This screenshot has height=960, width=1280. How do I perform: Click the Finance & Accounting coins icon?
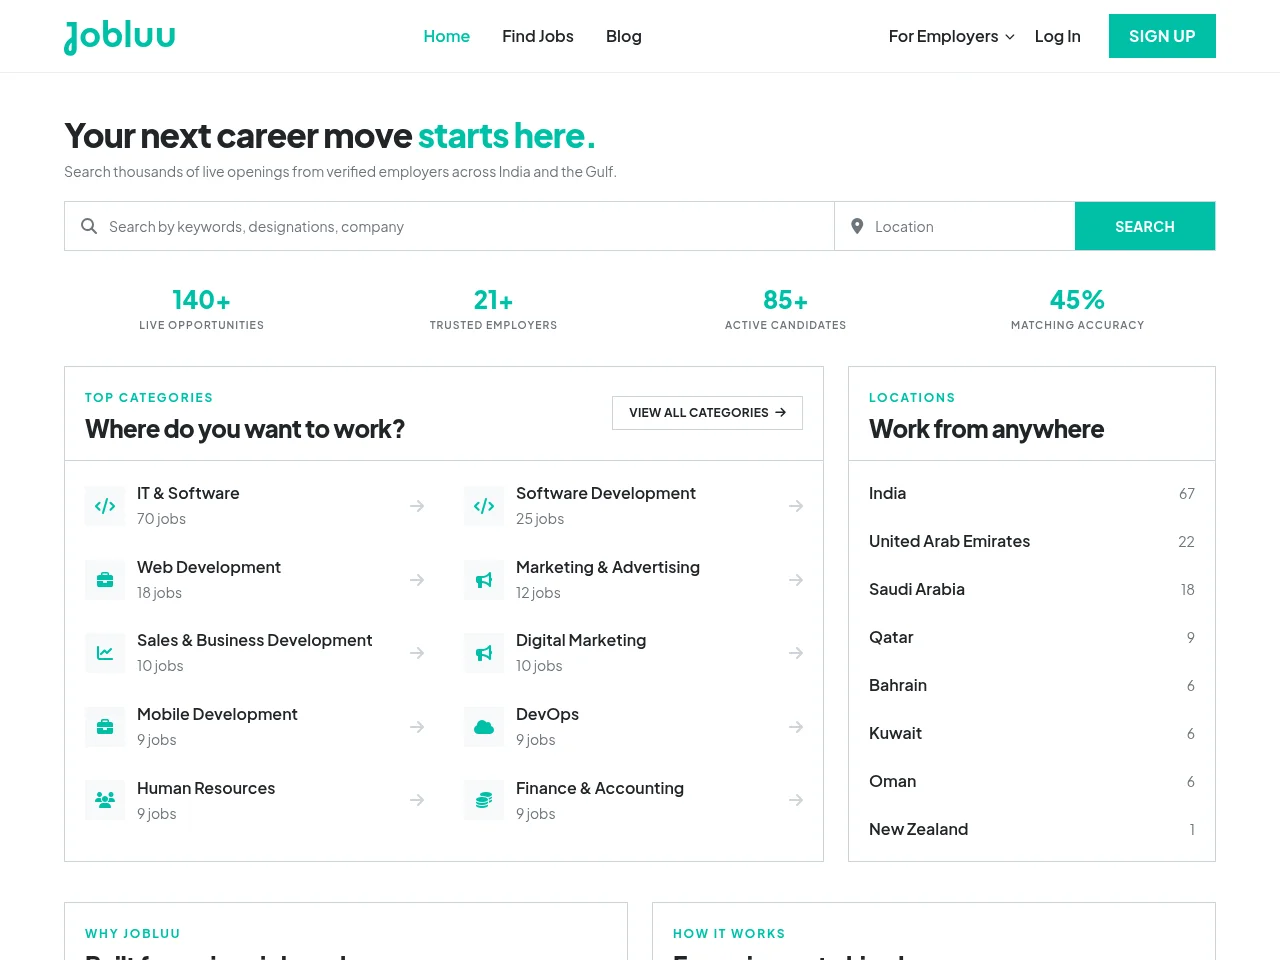tap(484, 800)
